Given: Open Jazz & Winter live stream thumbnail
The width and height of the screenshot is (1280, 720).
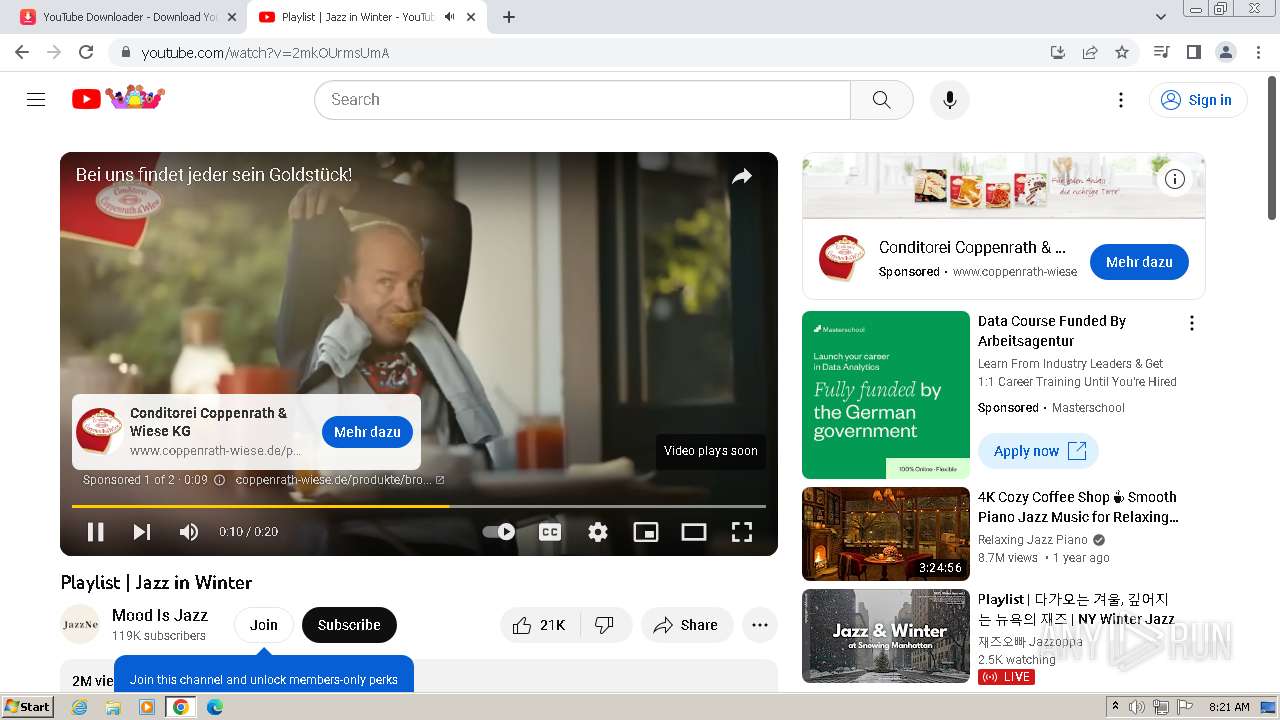Looking at the screenshot, I should [886, 636].
